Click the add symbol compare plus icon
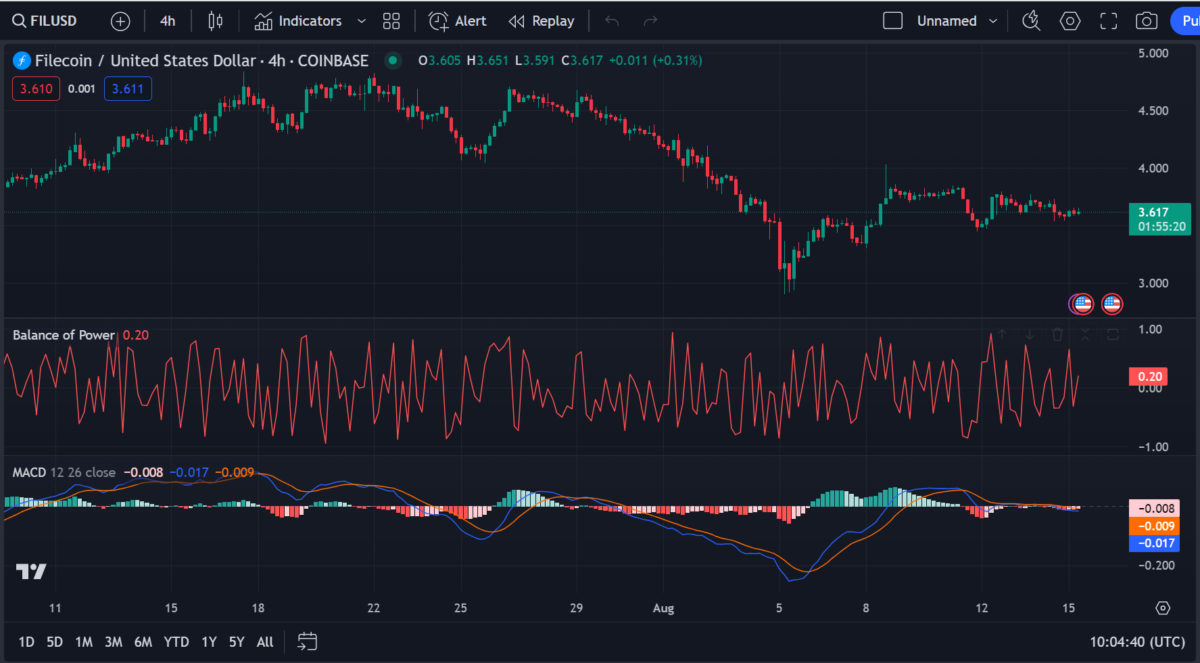 click(120, 21)
